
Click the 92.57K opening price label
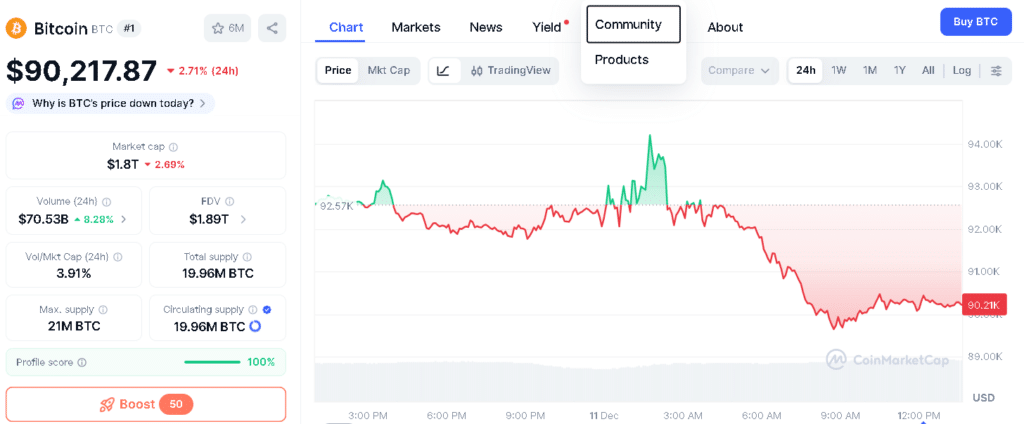click(x=336, y=206)
